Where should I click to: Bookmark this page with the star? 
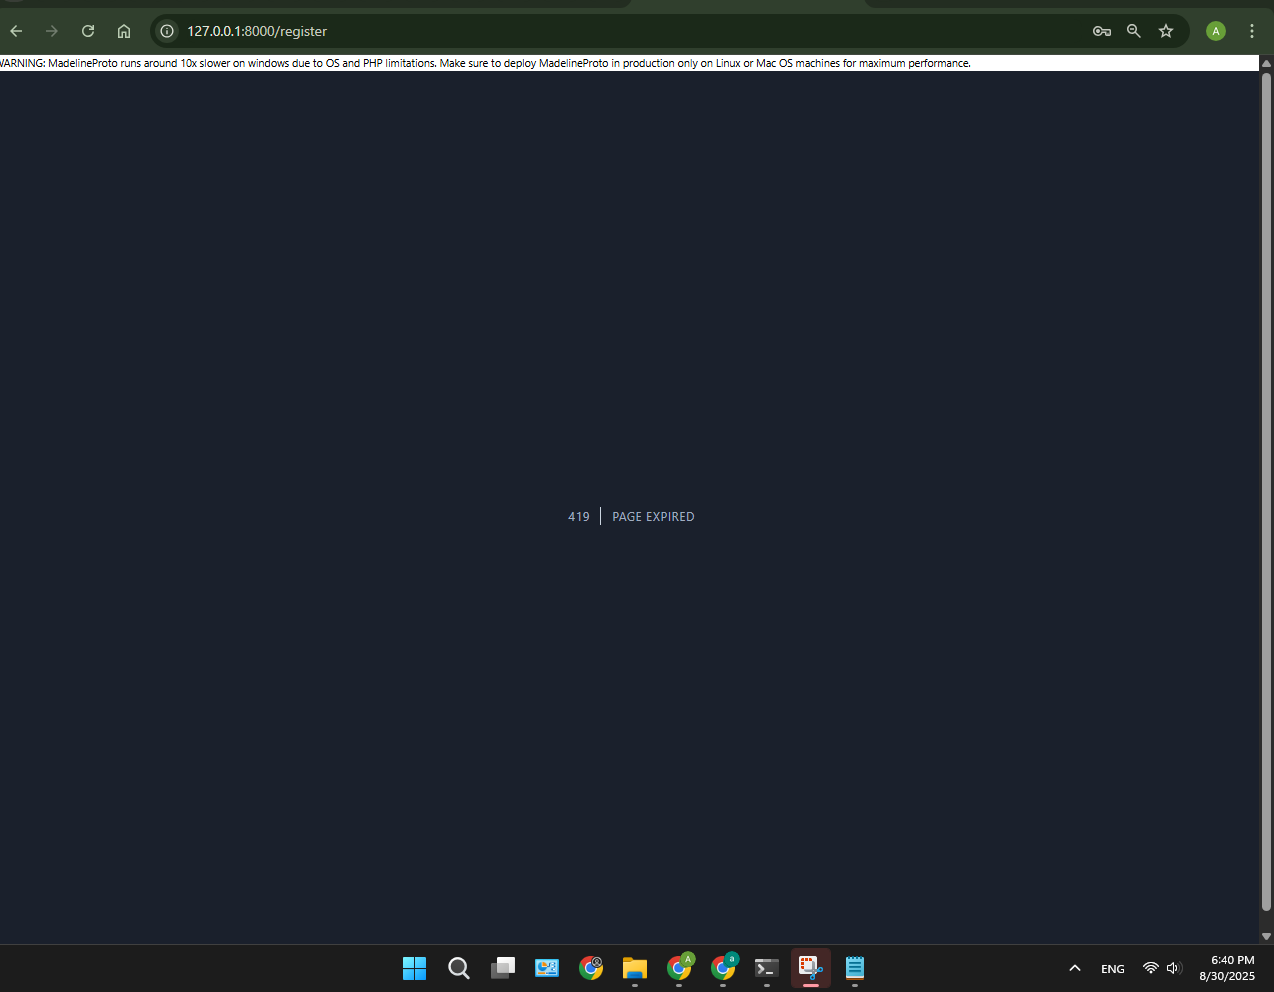coord(1166,31)
